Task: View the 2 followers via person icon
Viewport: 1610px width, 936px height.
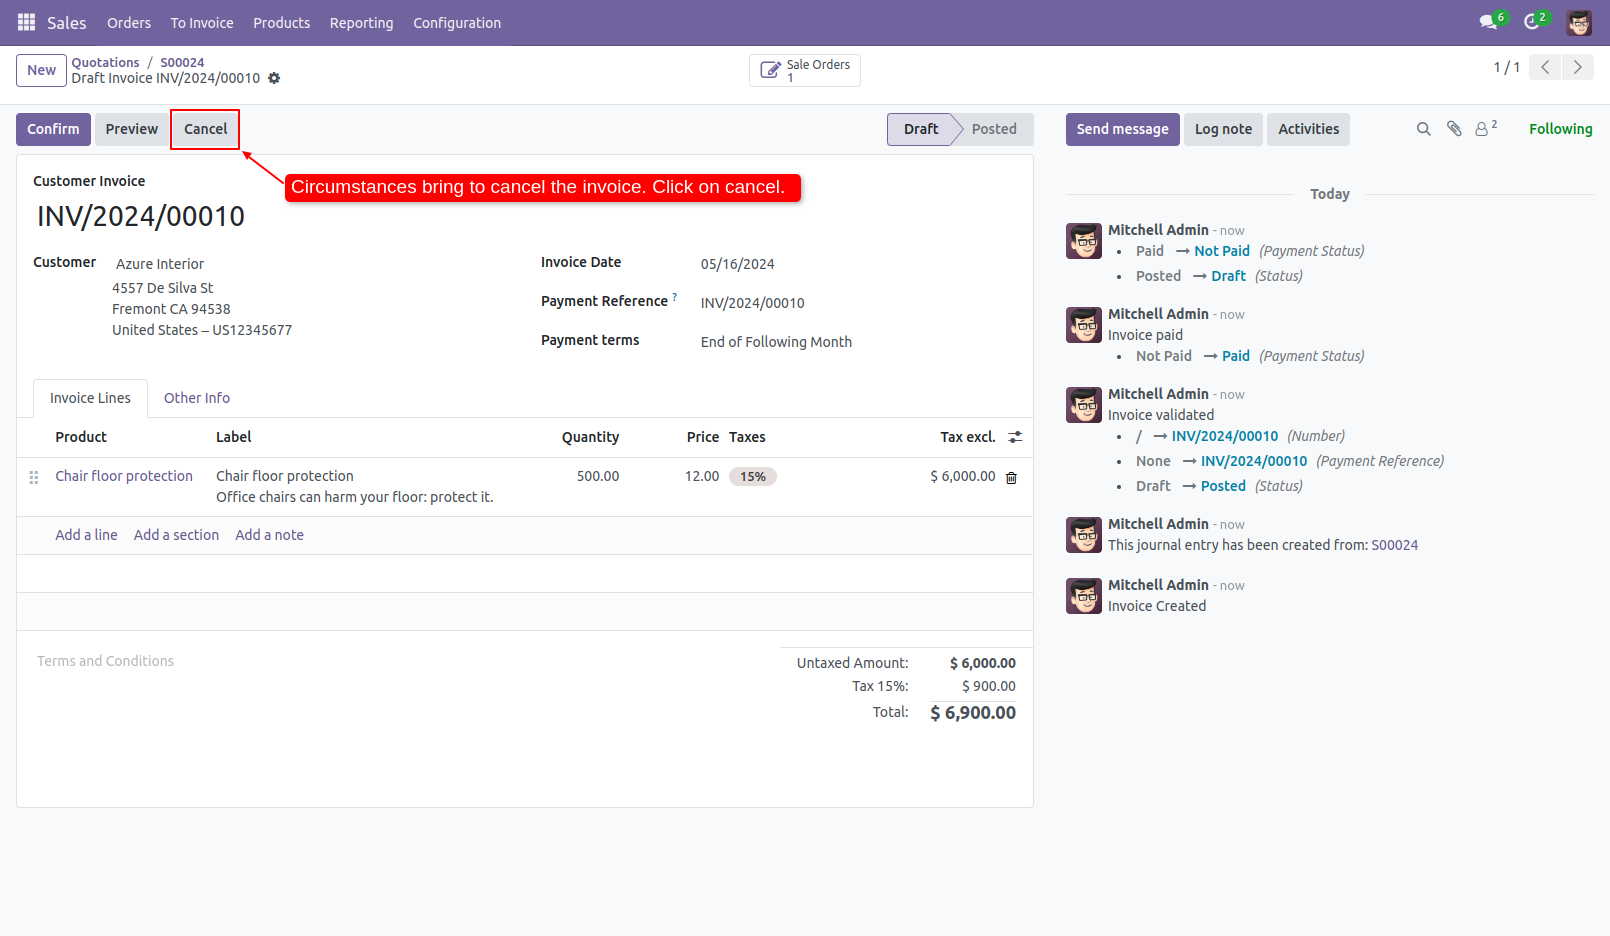Action: [1481, 129]
